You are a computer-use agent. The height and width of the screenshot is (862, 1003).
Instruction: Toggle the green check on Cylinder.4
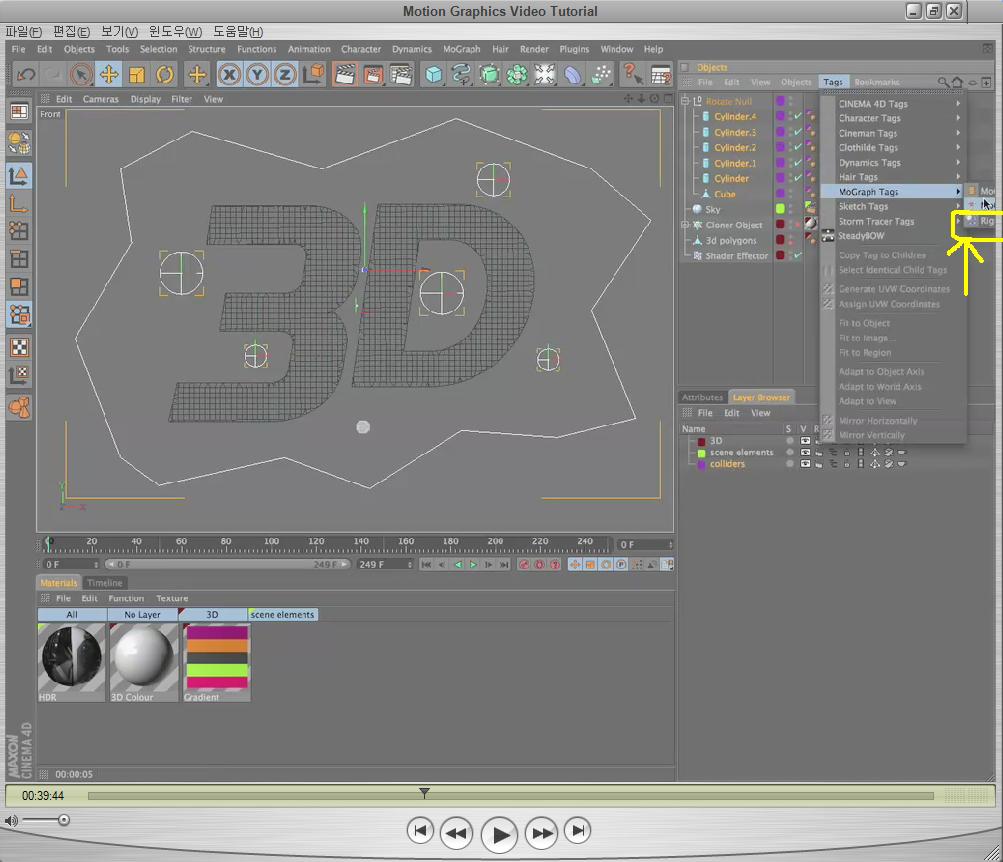click(x=798, y=116)
